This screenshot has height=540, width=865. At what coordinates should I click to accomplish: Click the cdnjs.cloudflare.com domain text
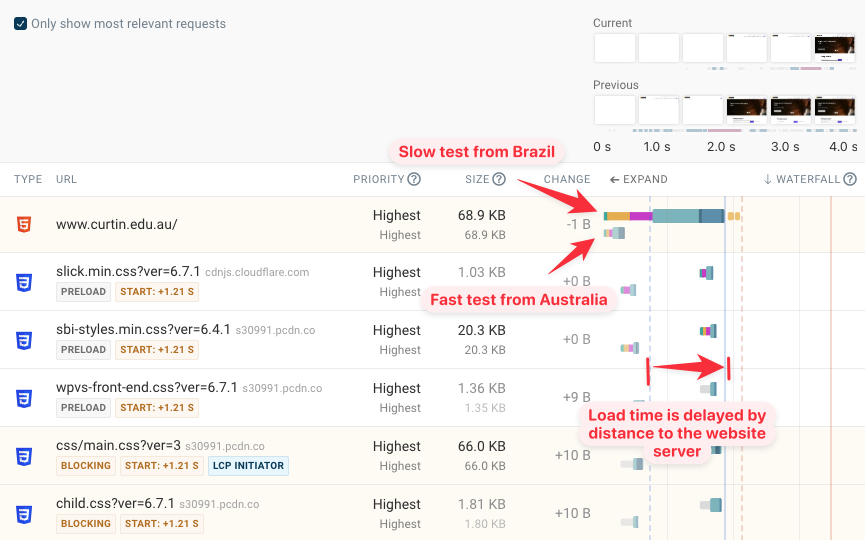pos(257,272)
